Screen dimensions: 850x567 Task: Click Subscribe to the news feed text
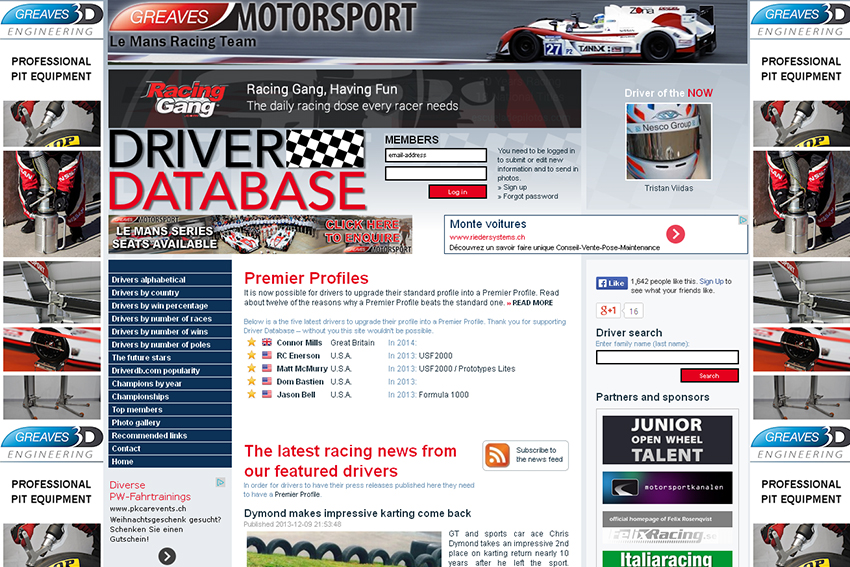pyautogui.click(x=539, y=455)
